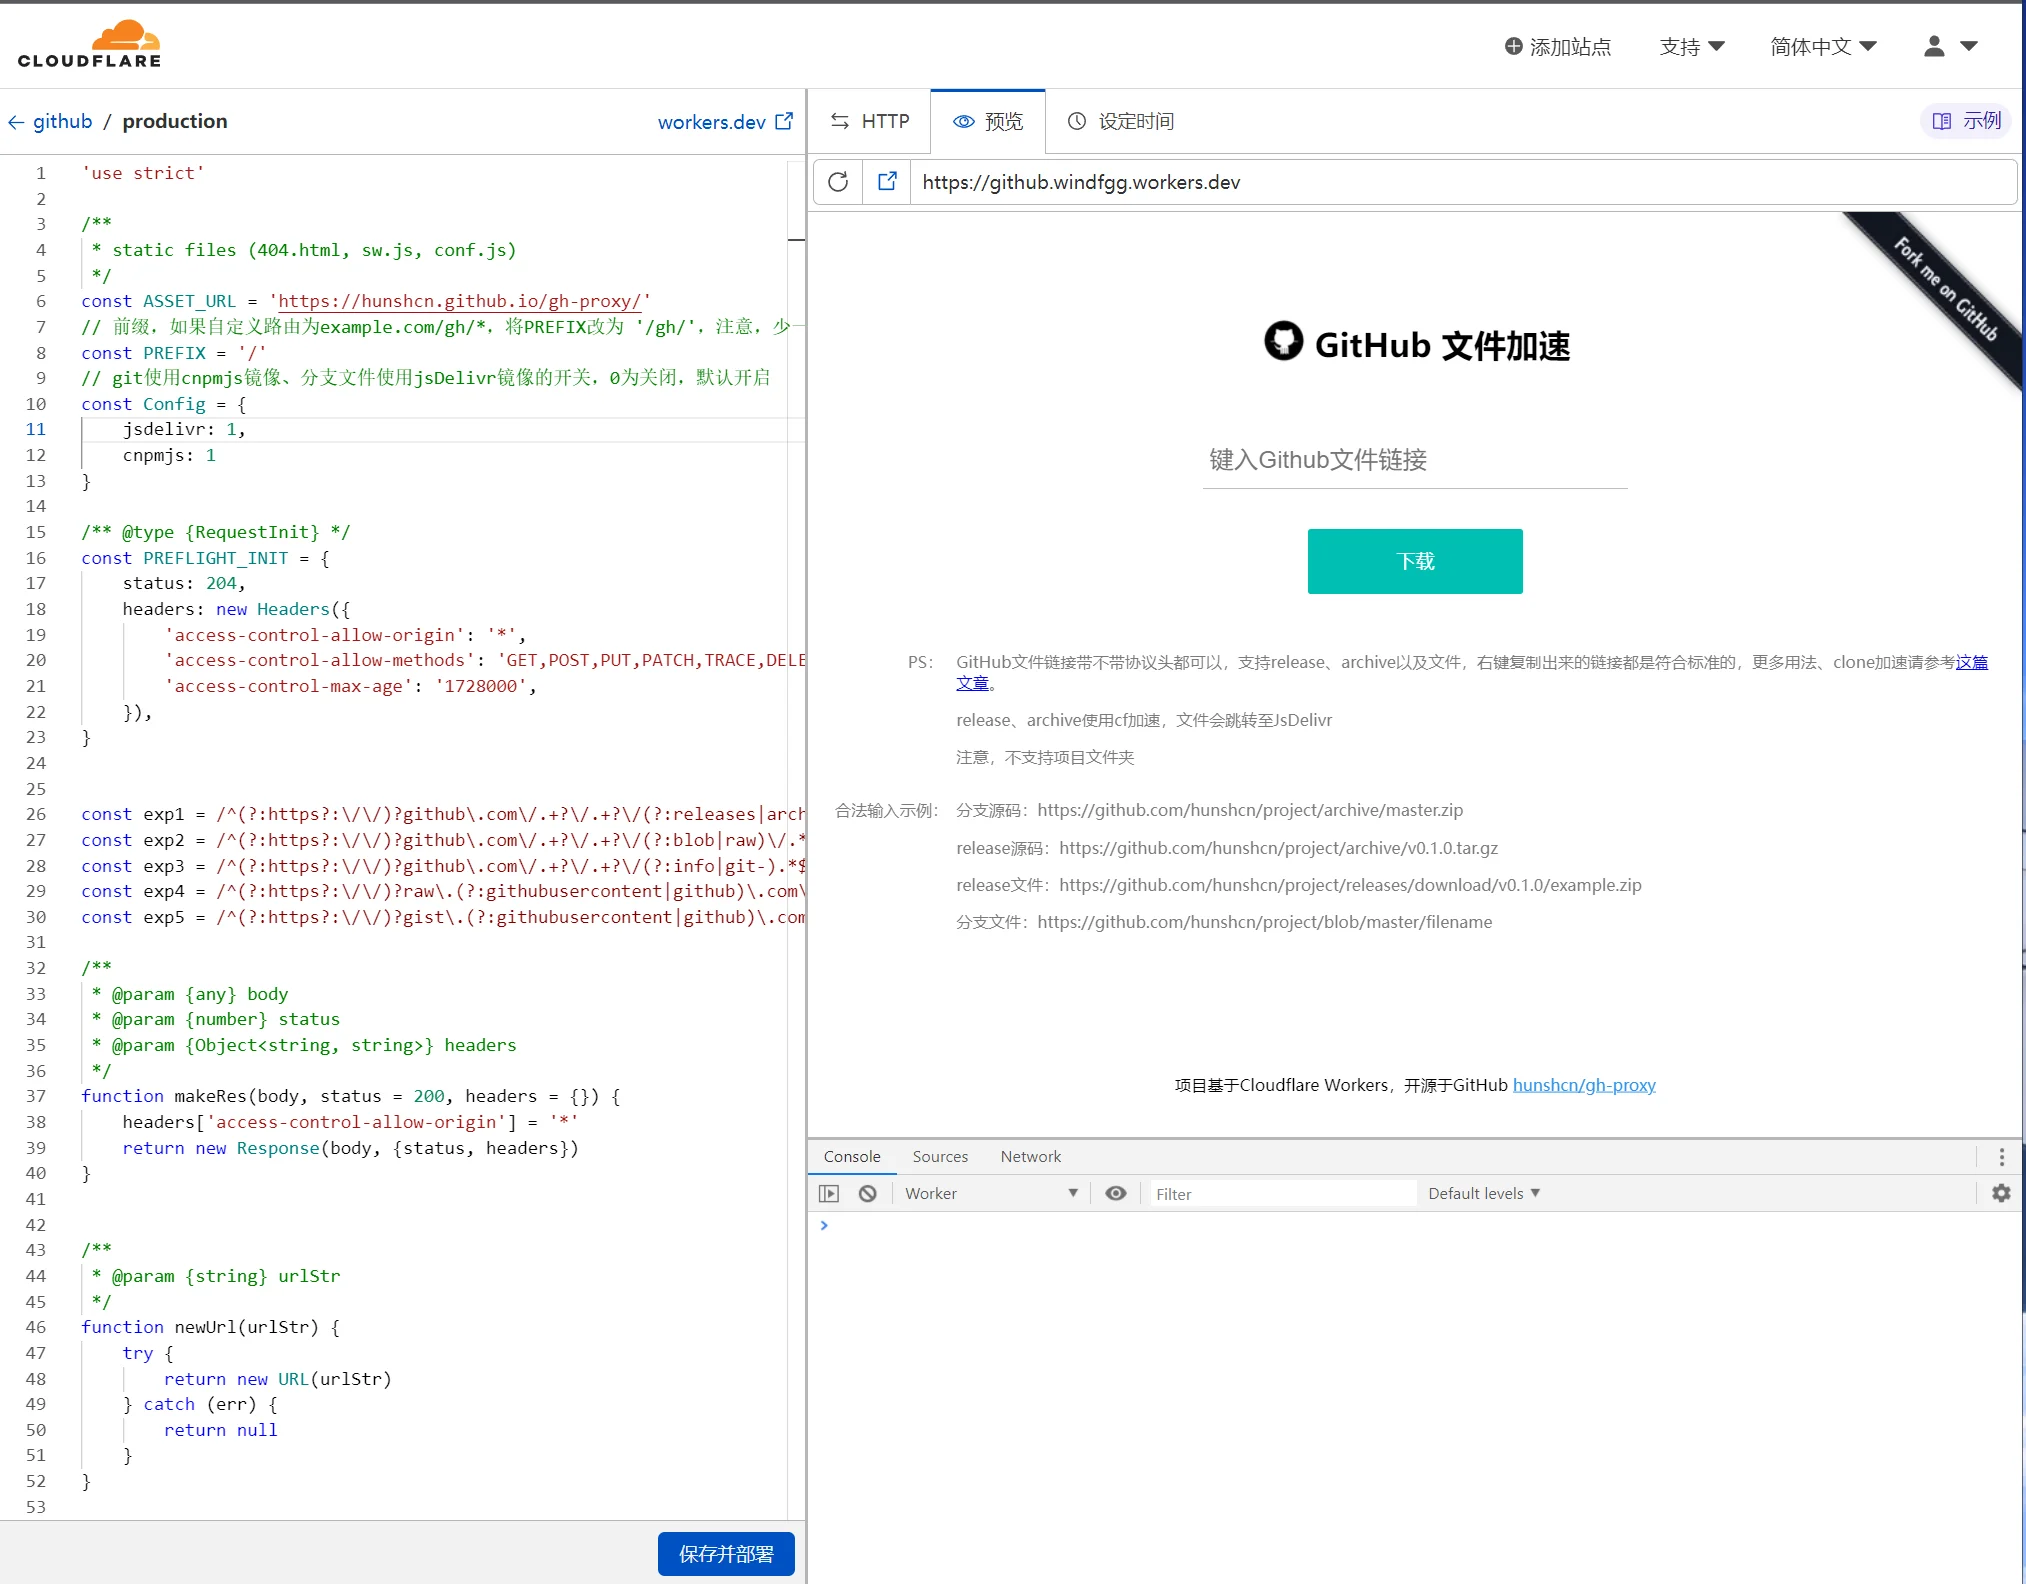2026x1584 pixels.
Task: Open console settings gear icon
Action: pos(2001,1193)
